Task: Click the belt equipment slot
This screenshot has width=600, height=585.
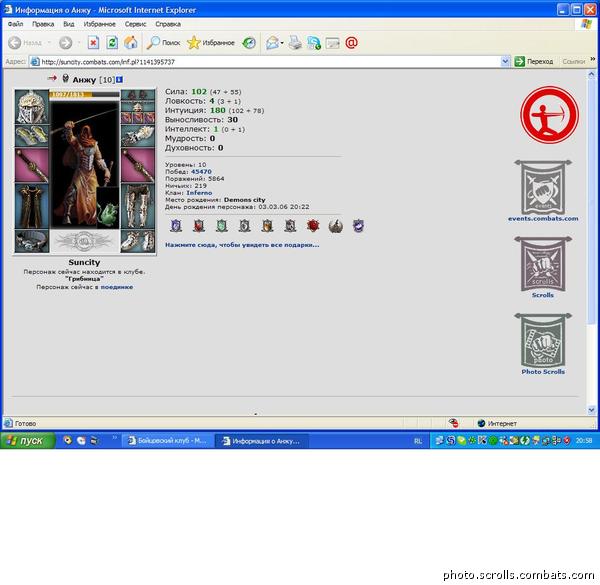Action: (x=32, y=241)
